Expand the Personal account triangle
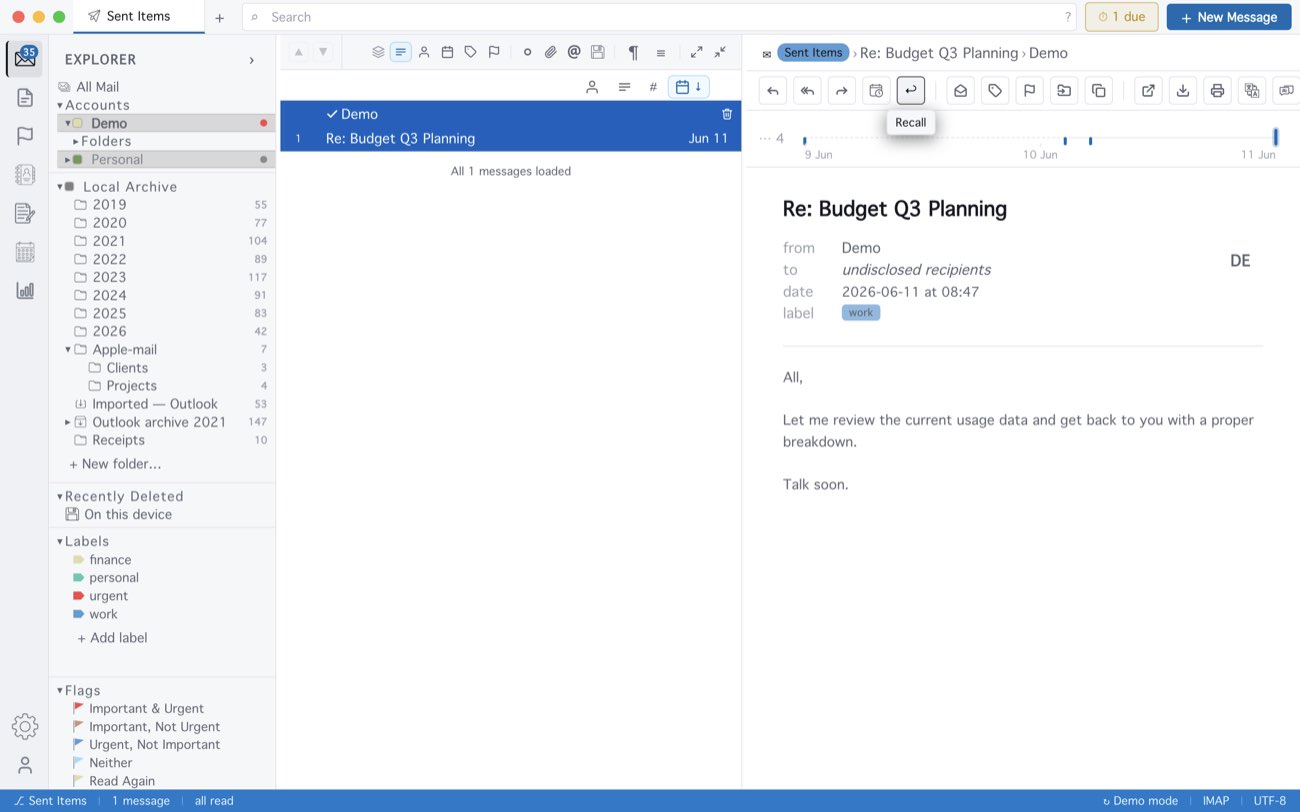 (x=68, y=159)
